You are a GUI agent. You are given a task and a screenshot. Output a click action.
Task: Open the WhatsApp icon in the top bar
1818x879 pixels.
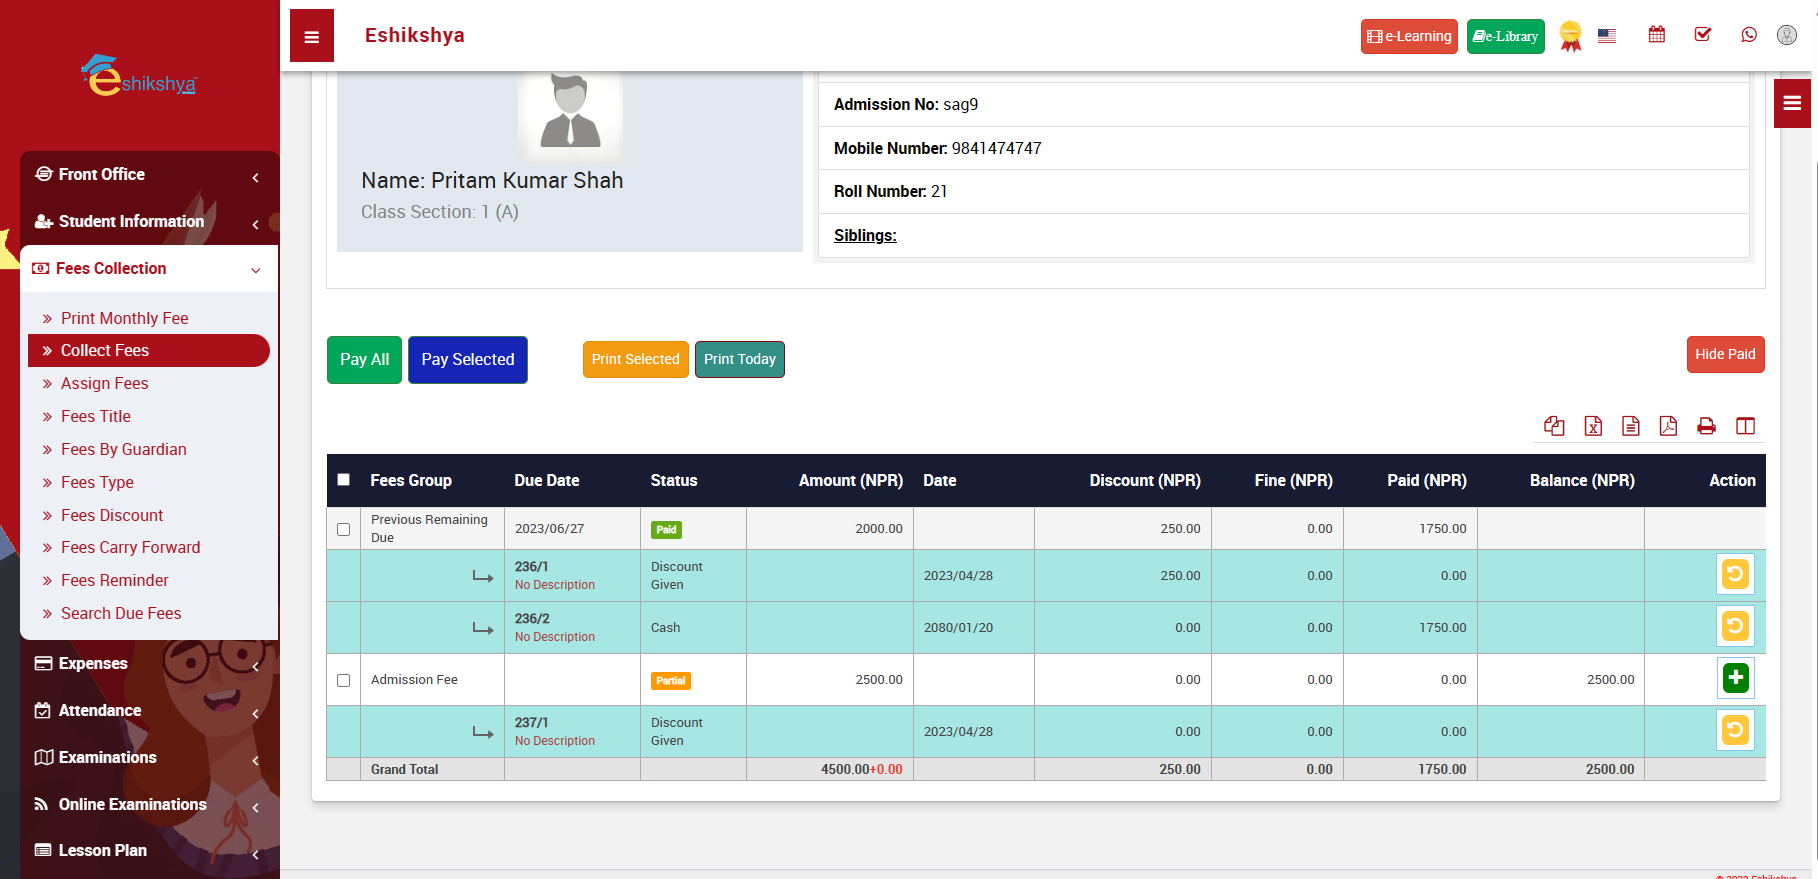click(x=1749, y=35)
